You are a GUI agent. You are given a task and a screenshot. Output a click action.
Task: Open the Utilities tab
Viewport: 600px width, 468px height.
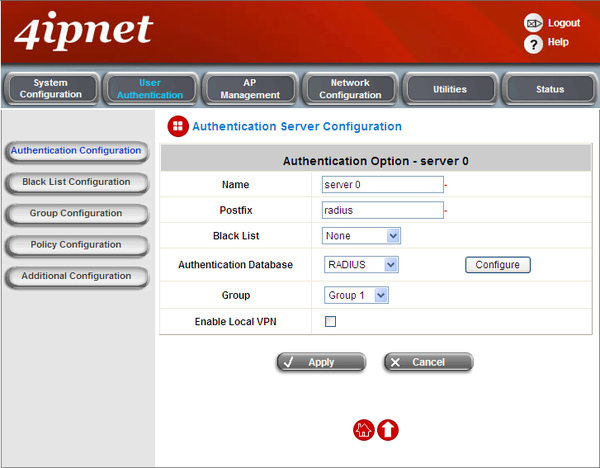point(450,89)
